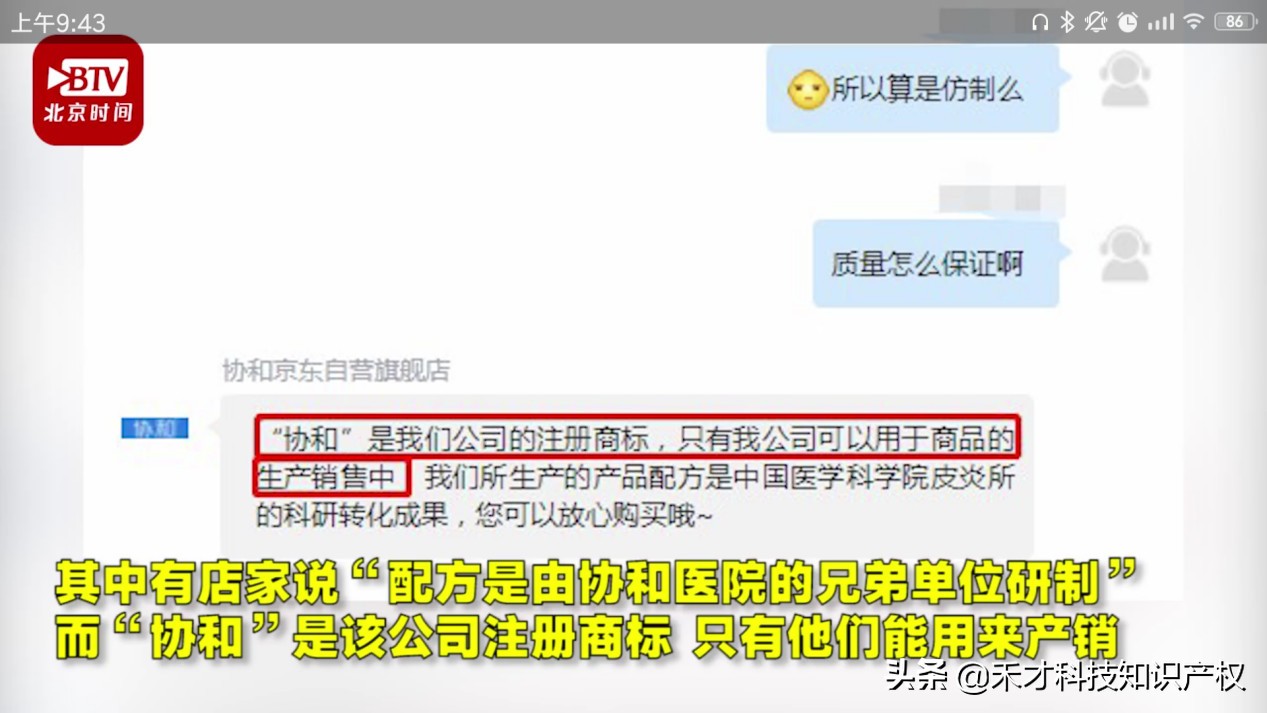This screenshot has width=1267, height=713.
Task: Click the blue 协和 seller badge
Action: [155, 428]
